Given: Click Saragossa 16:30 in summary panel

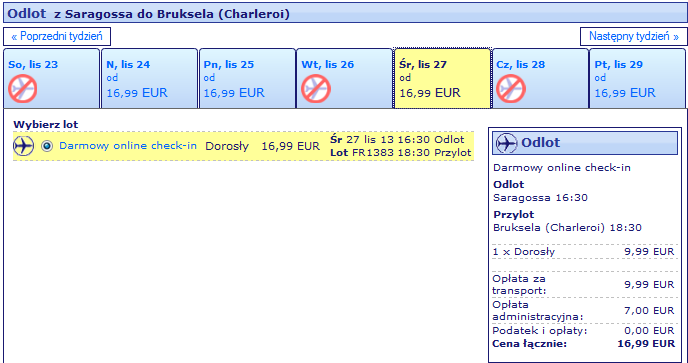Looking at the screenshot, I should coord(540,198).
